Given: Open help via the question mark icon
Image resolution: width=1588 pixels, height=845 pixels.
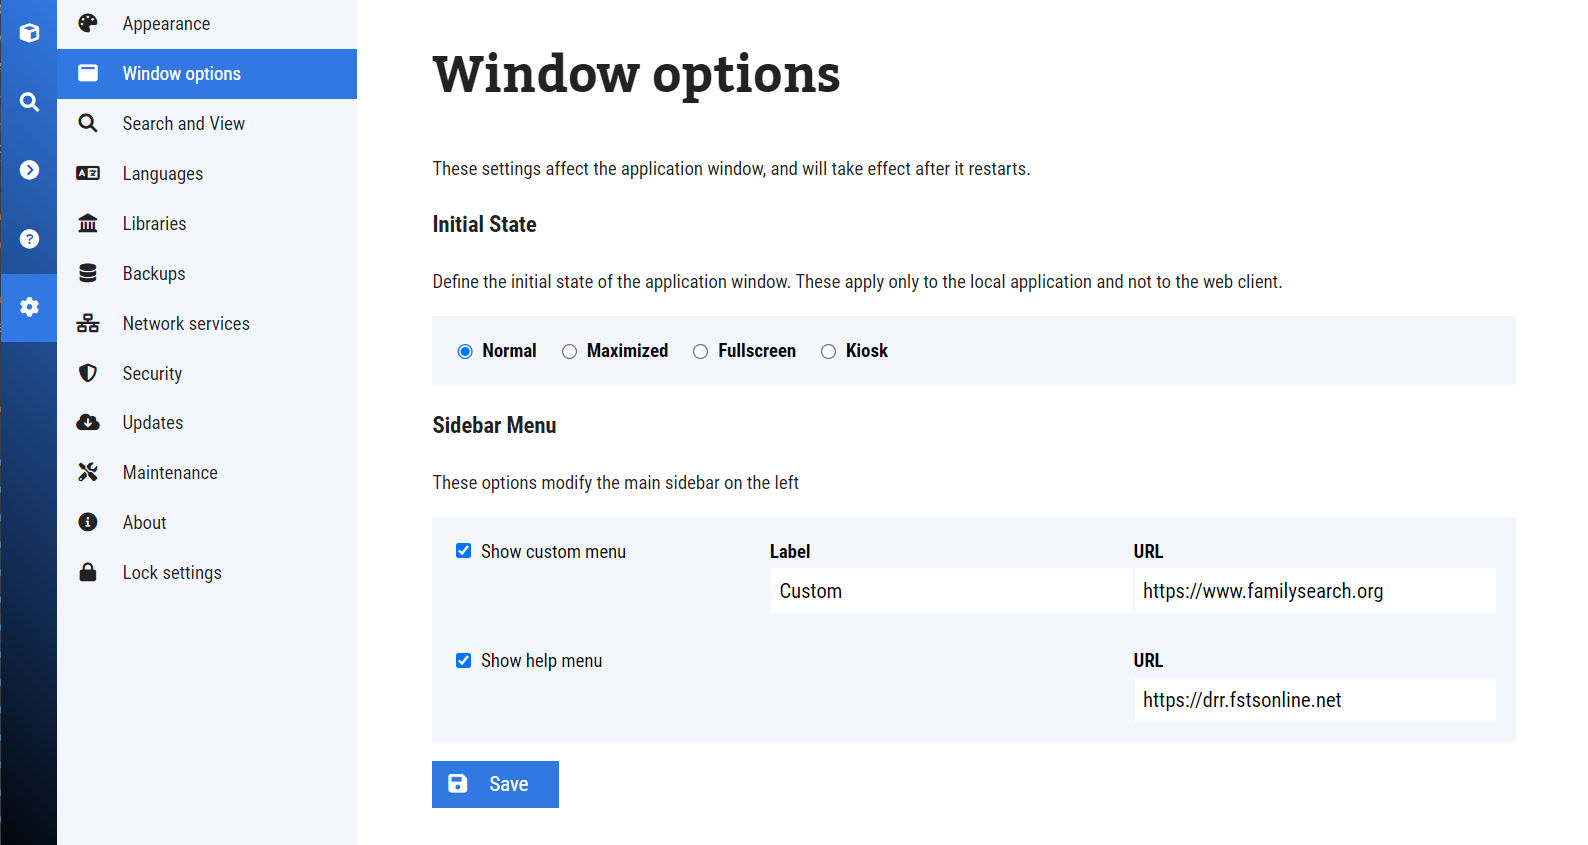Looking at the screenshot, I should (29, 239).
